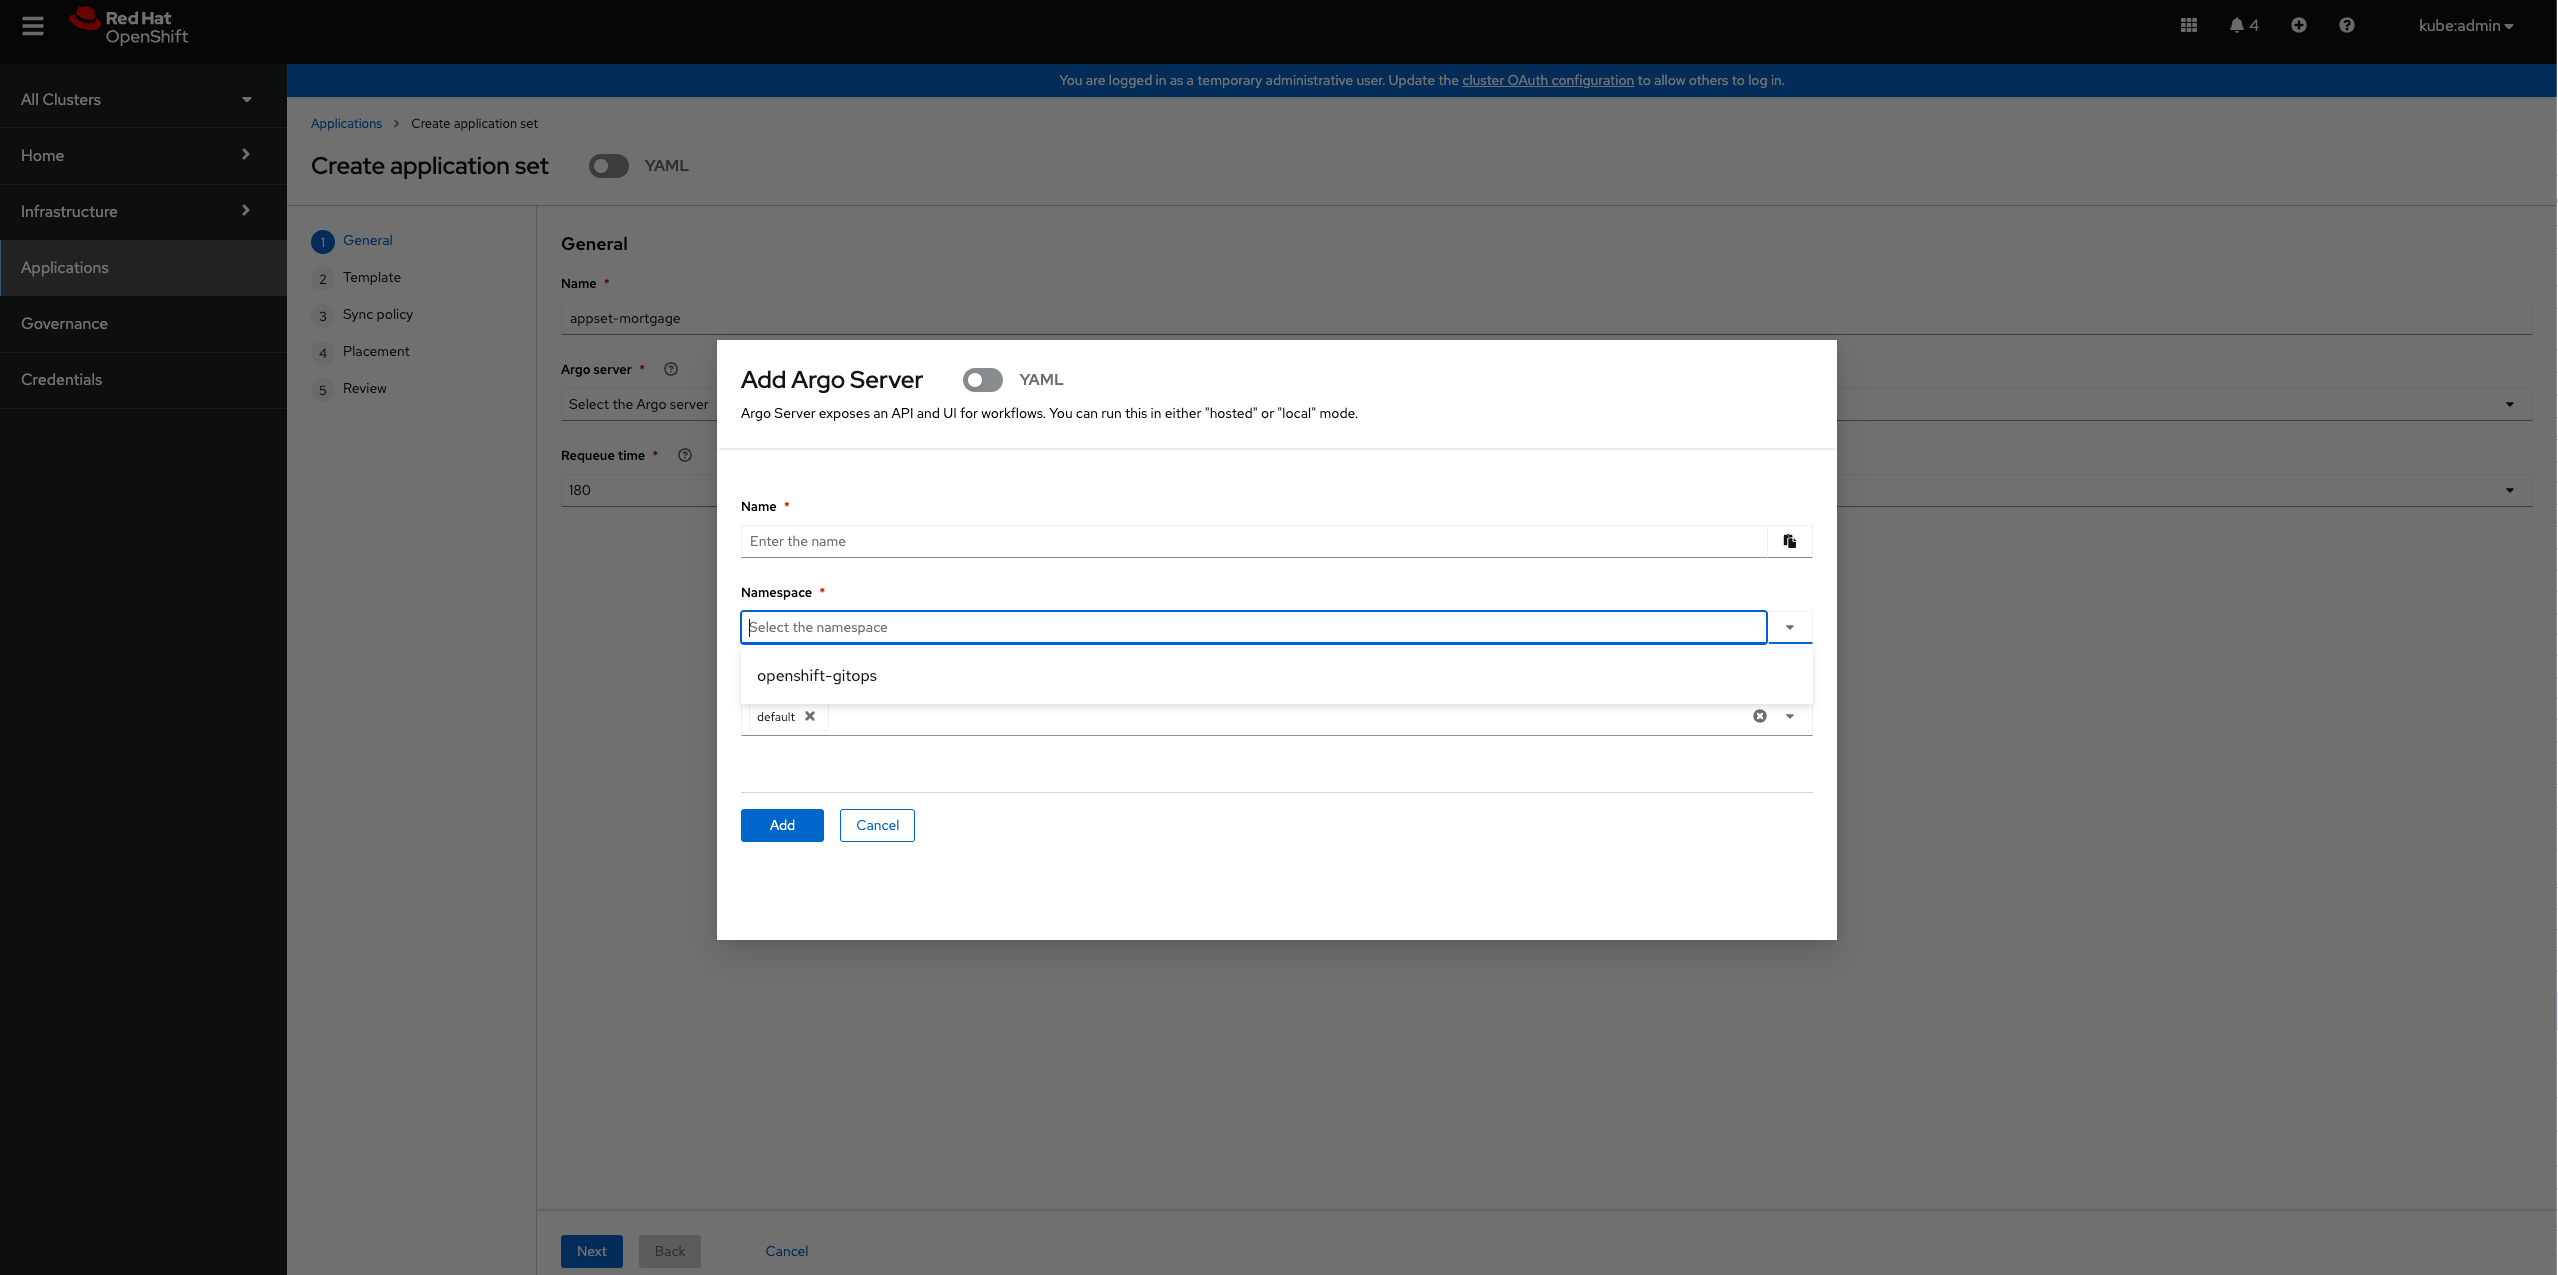Toggle YAML switch in Add Argo Server dialog
Screen dimensions: 2558x1275
click(982, 380)
